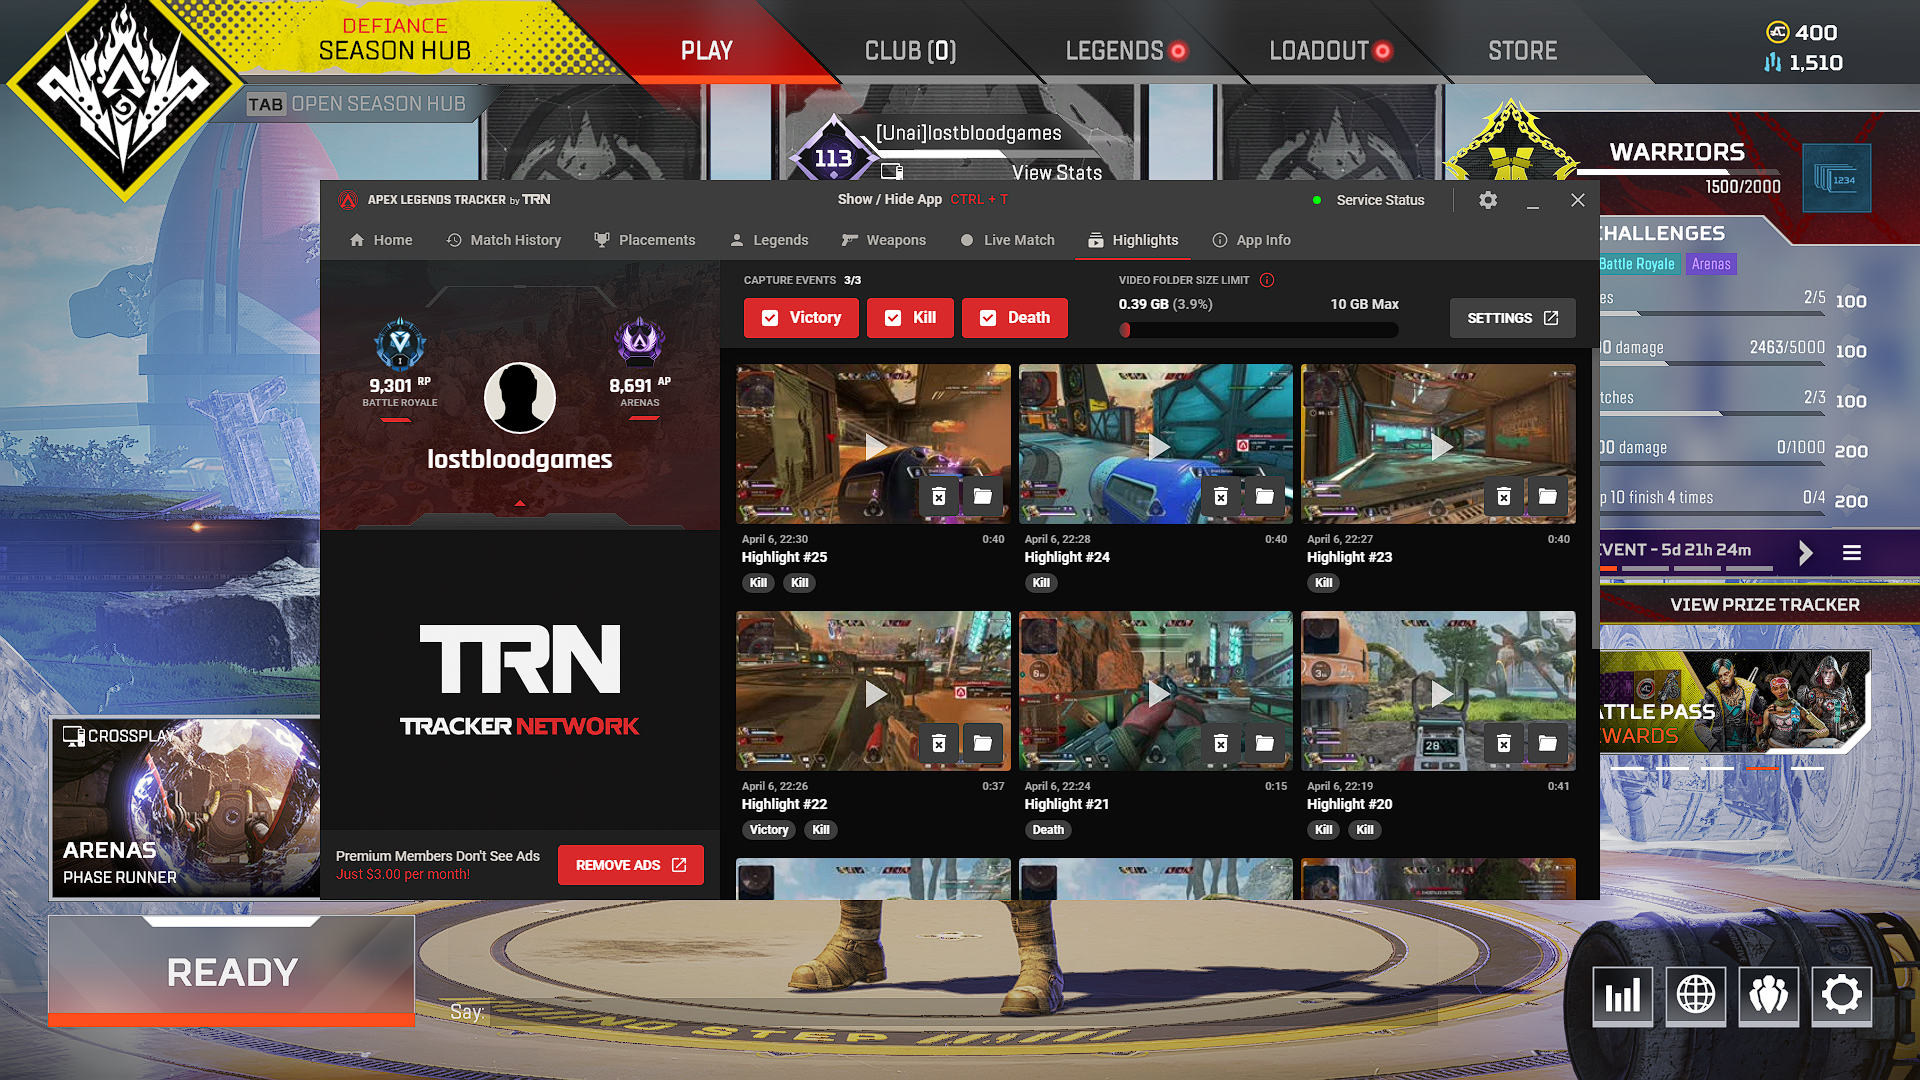Click the REMOVE ADS button
This screenshot has width=1920, height=1080.
click(x=630, y=865)
